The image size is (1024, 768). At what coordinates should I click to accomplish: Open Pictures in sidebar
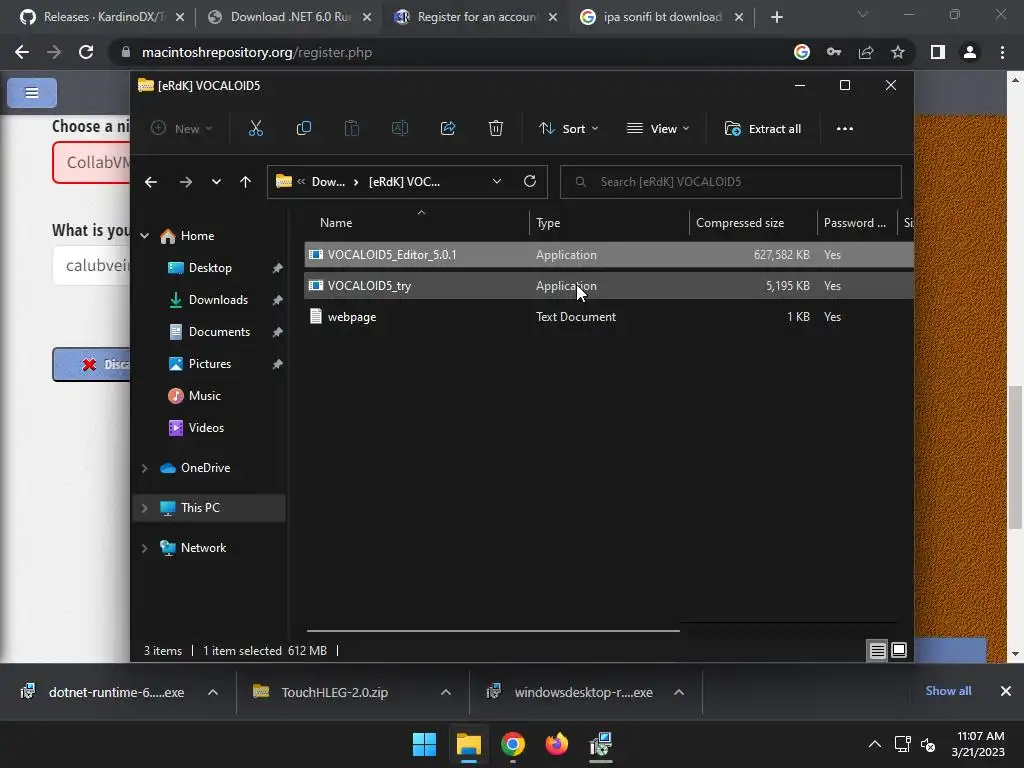coord(210,364)
